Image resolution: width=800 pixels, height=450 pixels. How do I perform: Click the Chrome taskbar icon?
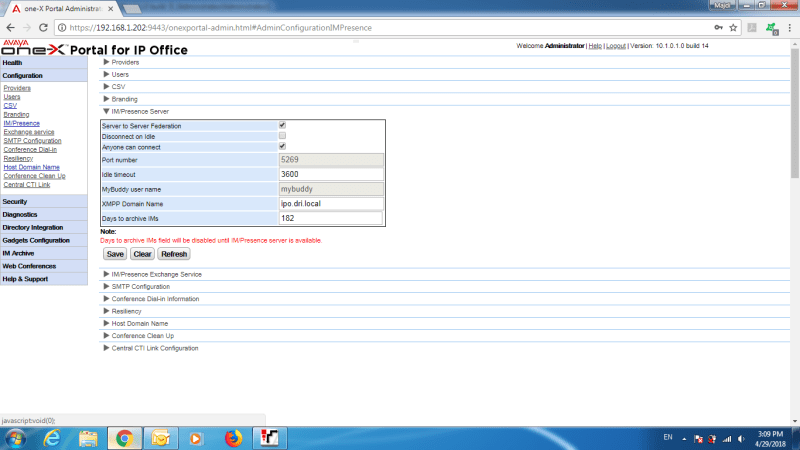click(124, 438)
